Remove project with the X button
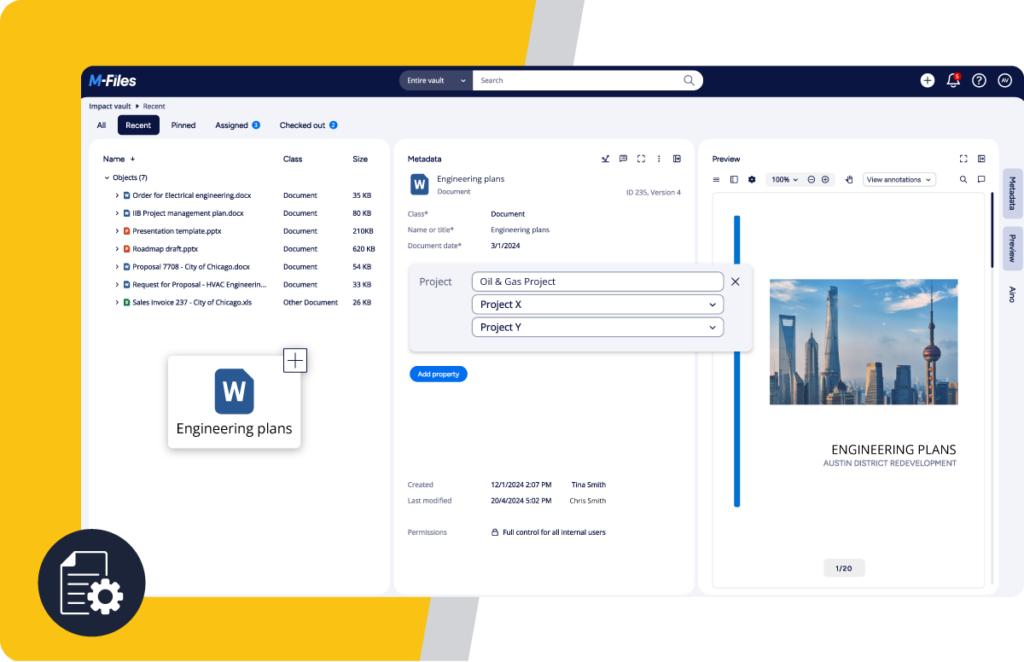1024x662 pixels. [x=735, y=282]
